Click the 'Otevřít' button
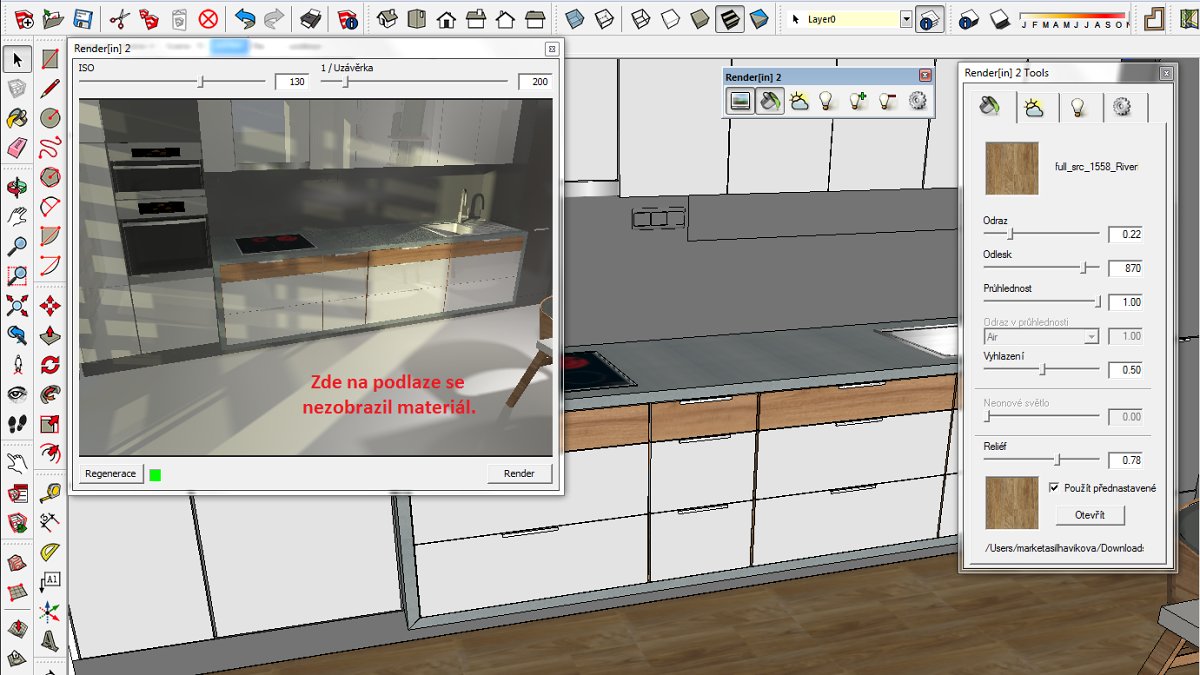The height and width of the screenshot is (675, 1200). coord(1090,516)
